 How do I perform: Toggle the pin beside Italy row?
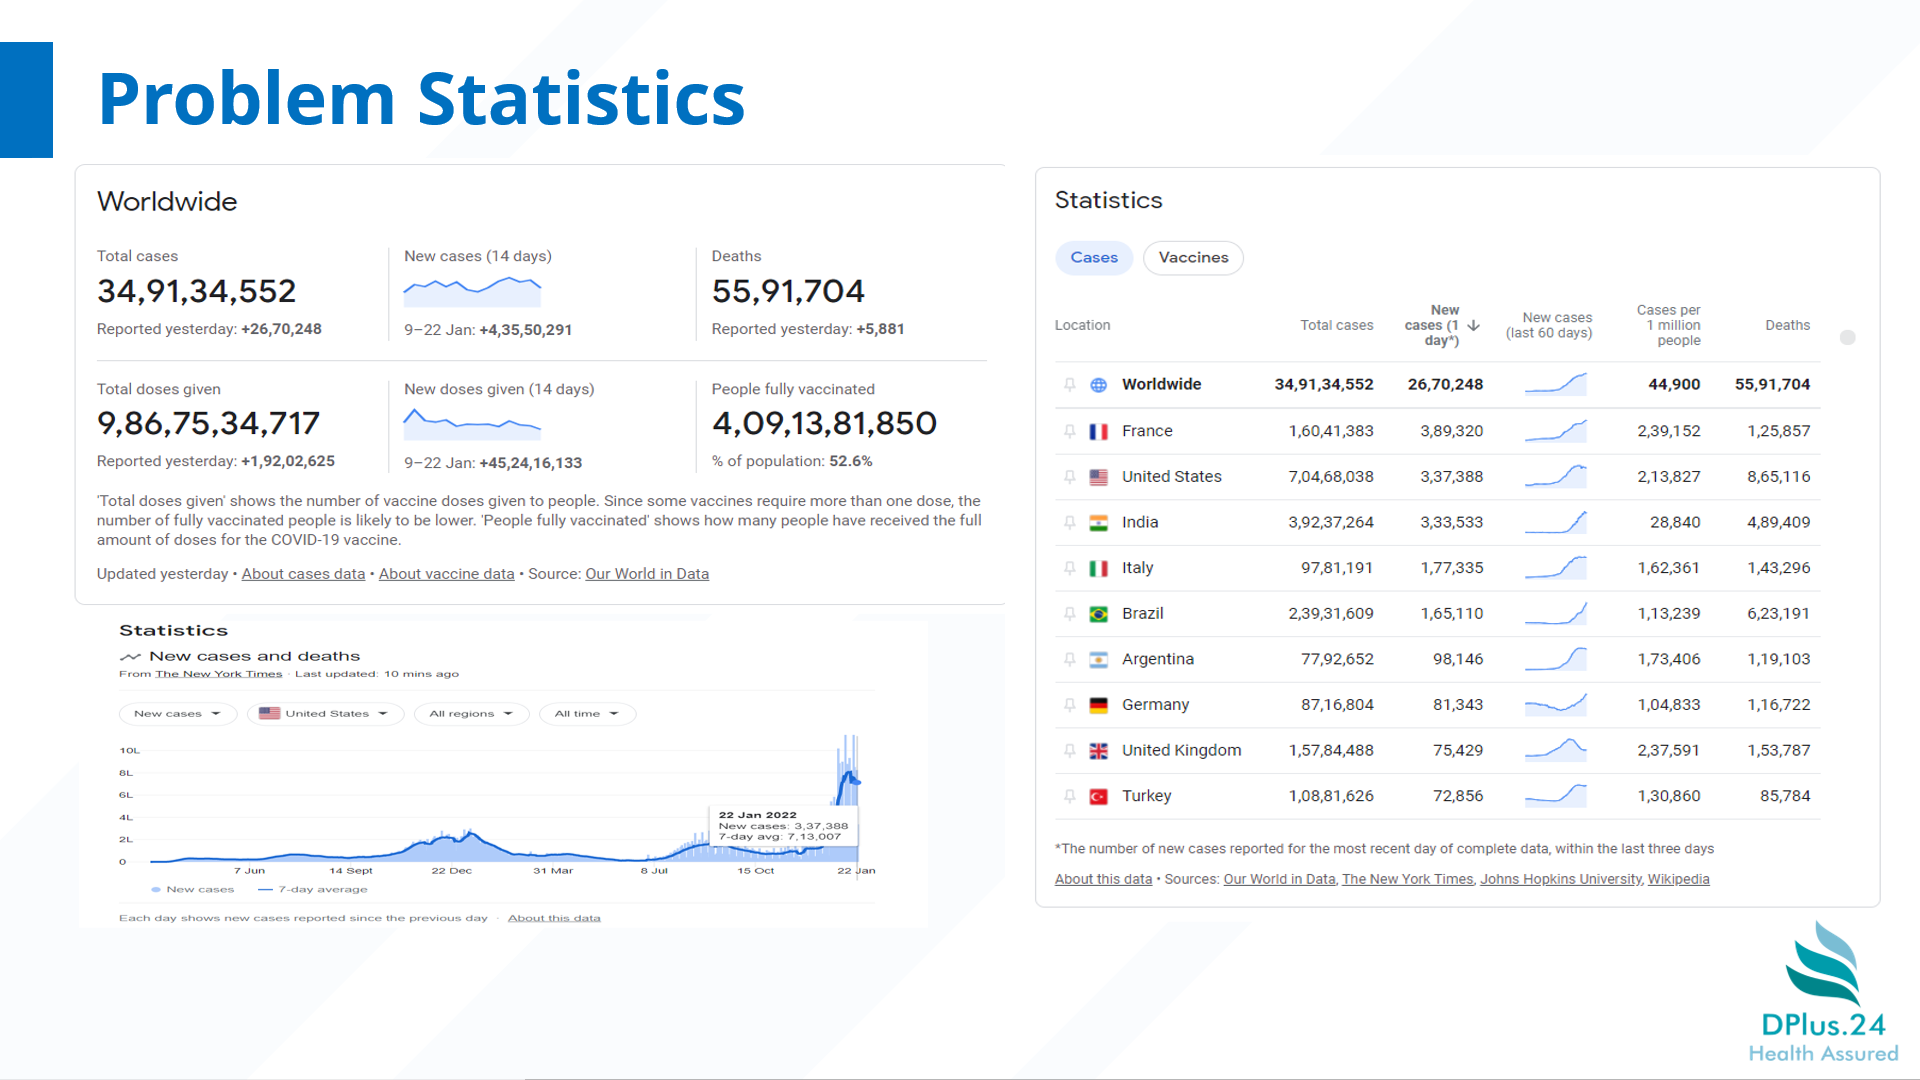[x=1069, y=568]
